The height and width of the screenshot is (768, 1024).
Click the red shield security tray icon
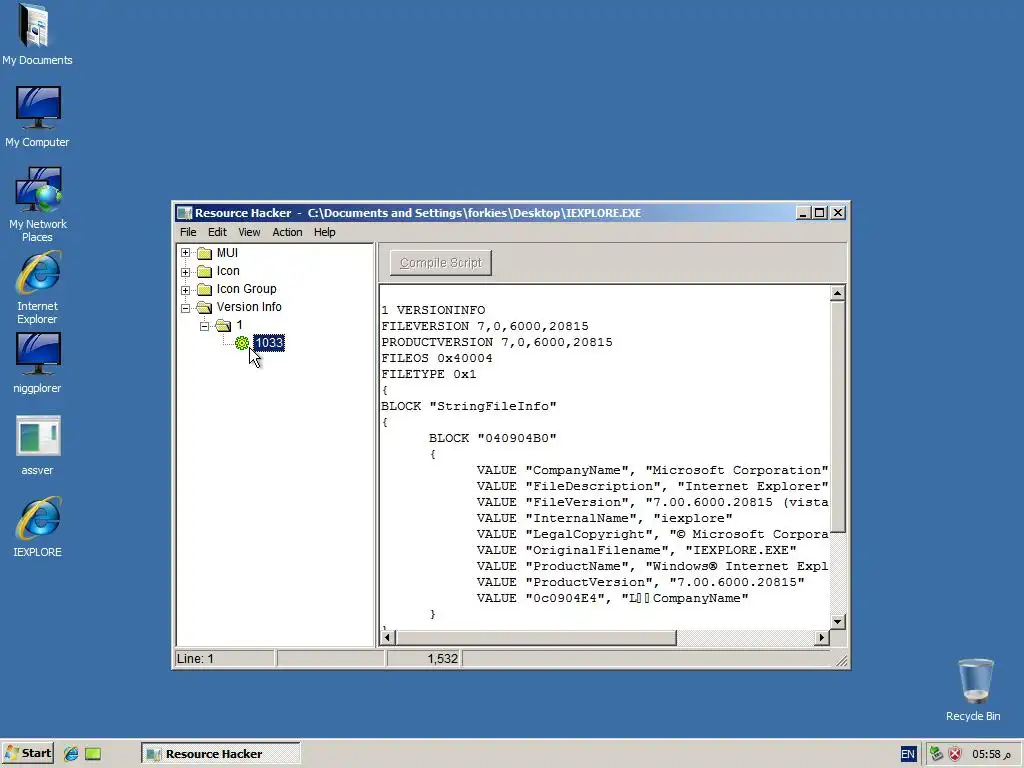click(955, 754)
